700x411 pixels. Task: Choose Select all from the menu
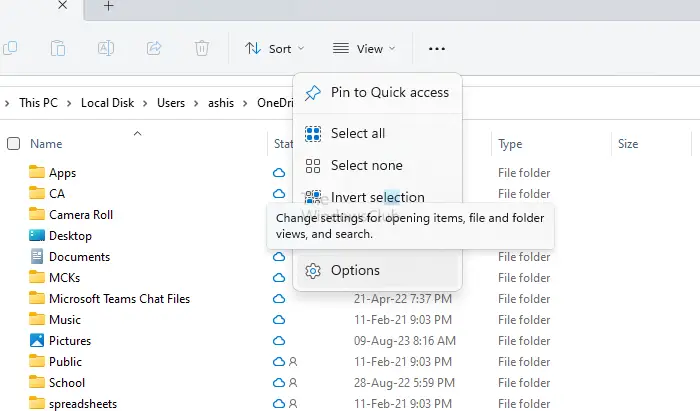click(x=357, y=133)
